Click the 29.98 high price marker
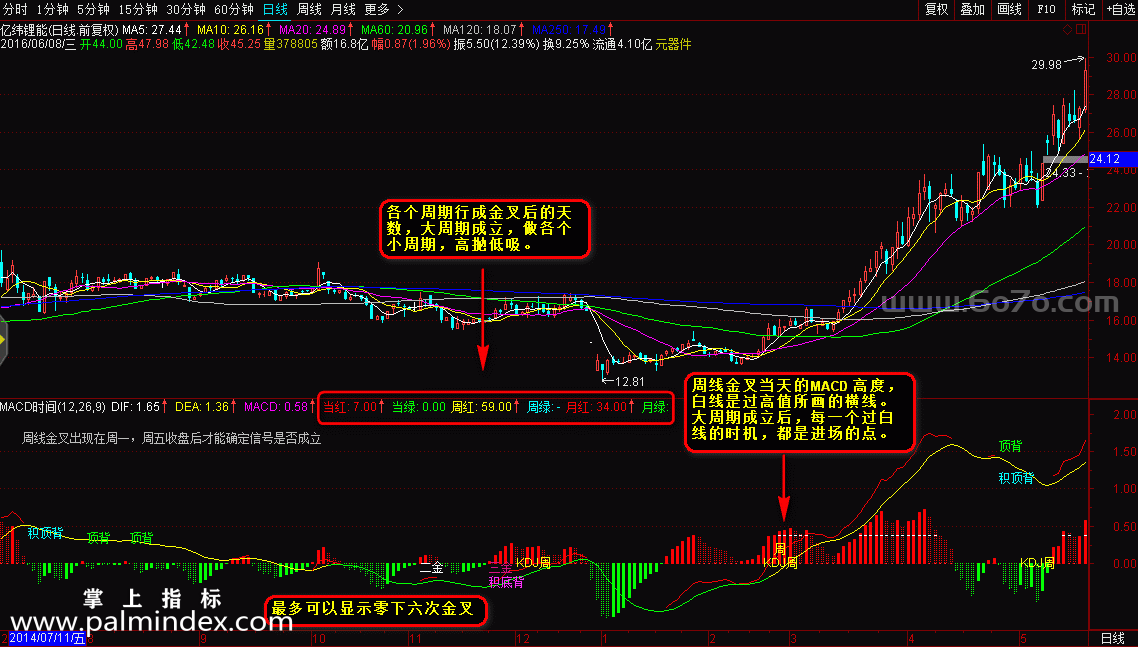Screen dimensions: 1138x647 [x=1046, y=65]
